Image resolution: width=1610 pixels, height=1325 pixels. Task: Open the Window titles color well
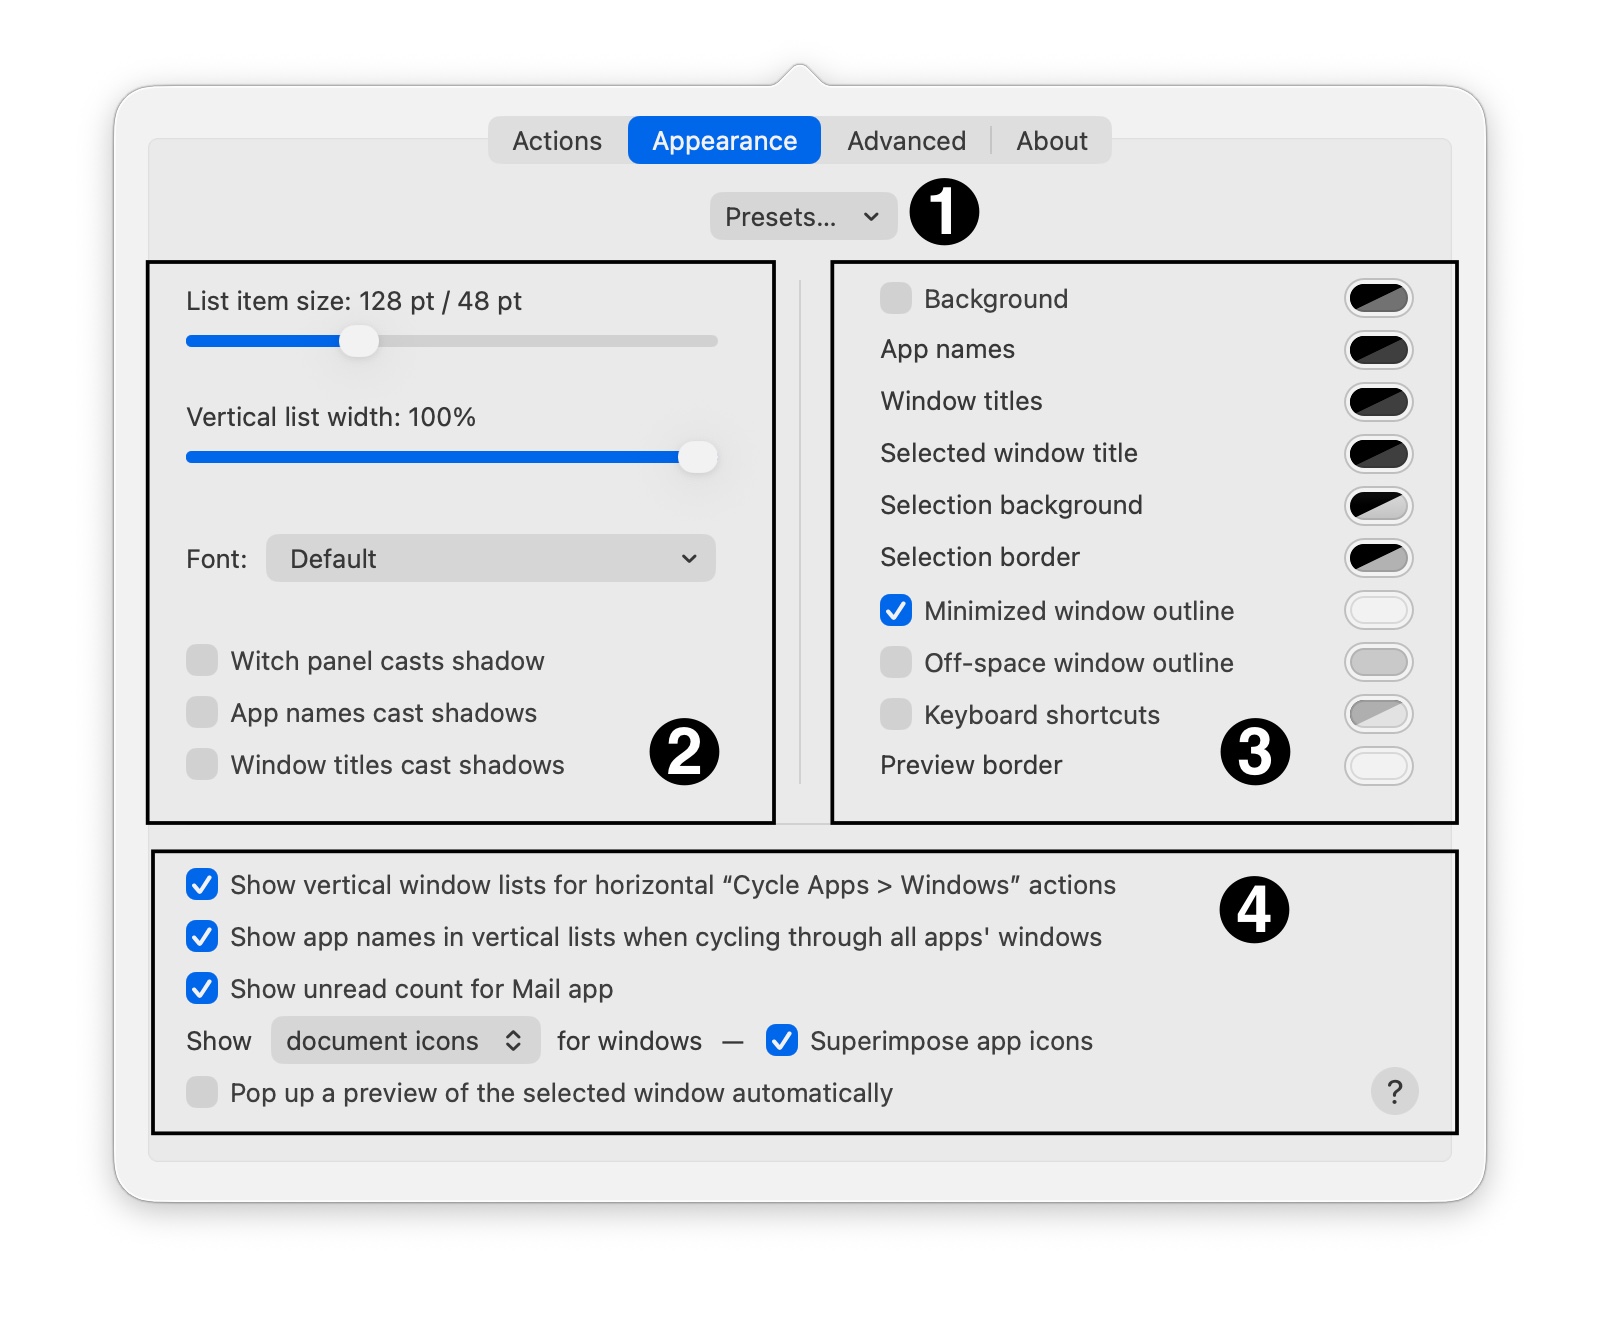click(x=1378, y=402)
